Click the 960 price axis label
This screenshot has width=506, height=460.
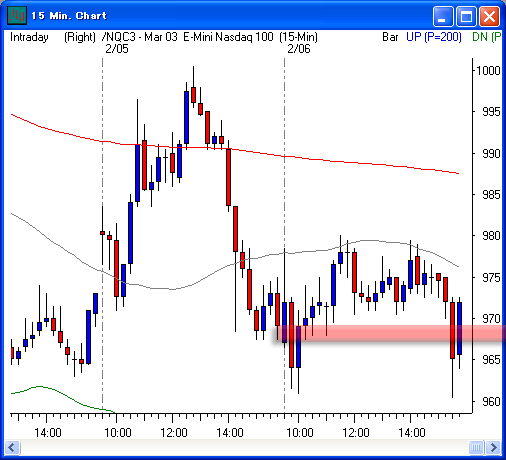[x=491, y=401]
